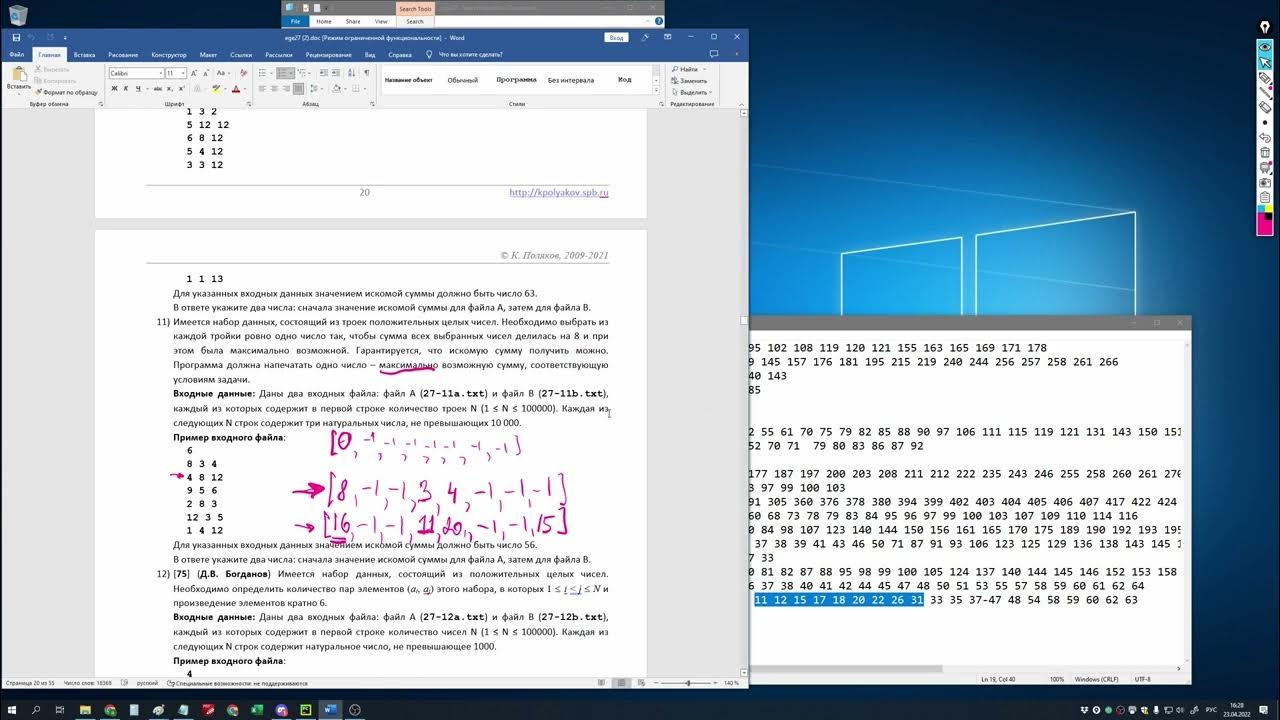
Task: Click the sort A-Z icon
Action: point(351,72)
